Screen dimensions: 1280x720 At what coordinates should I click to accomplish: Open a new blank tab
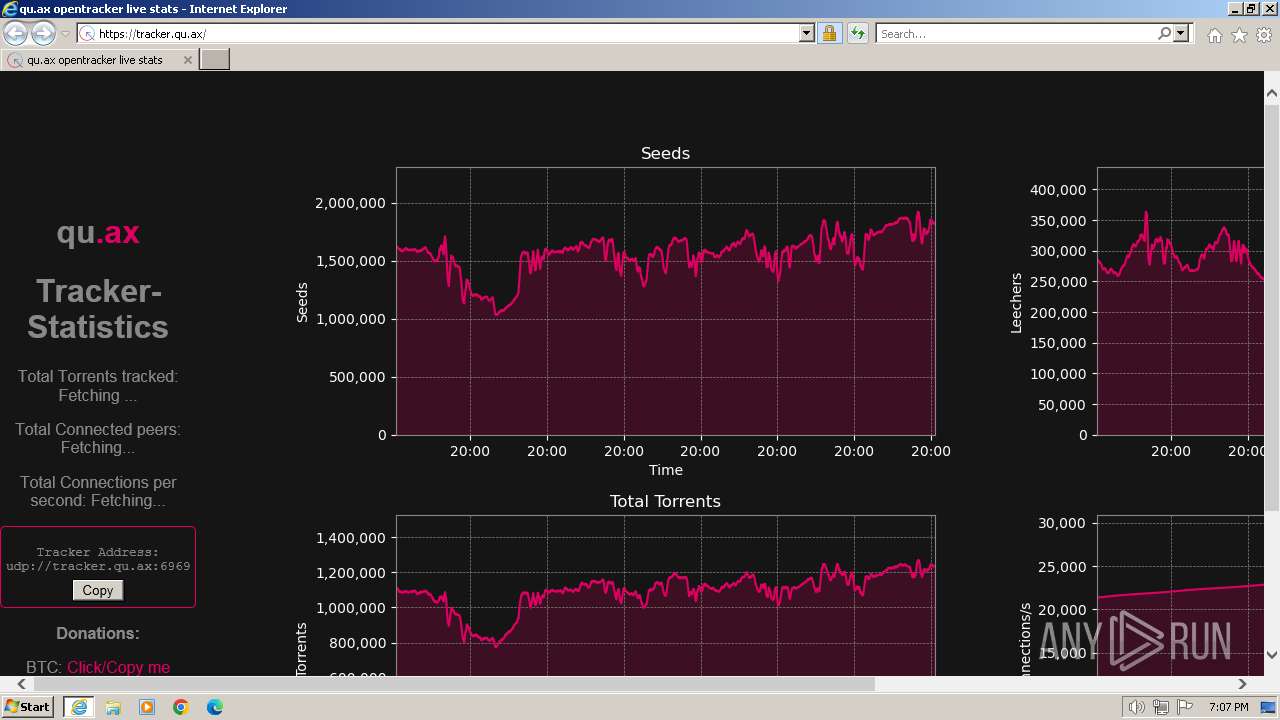[x=215, y=60]
